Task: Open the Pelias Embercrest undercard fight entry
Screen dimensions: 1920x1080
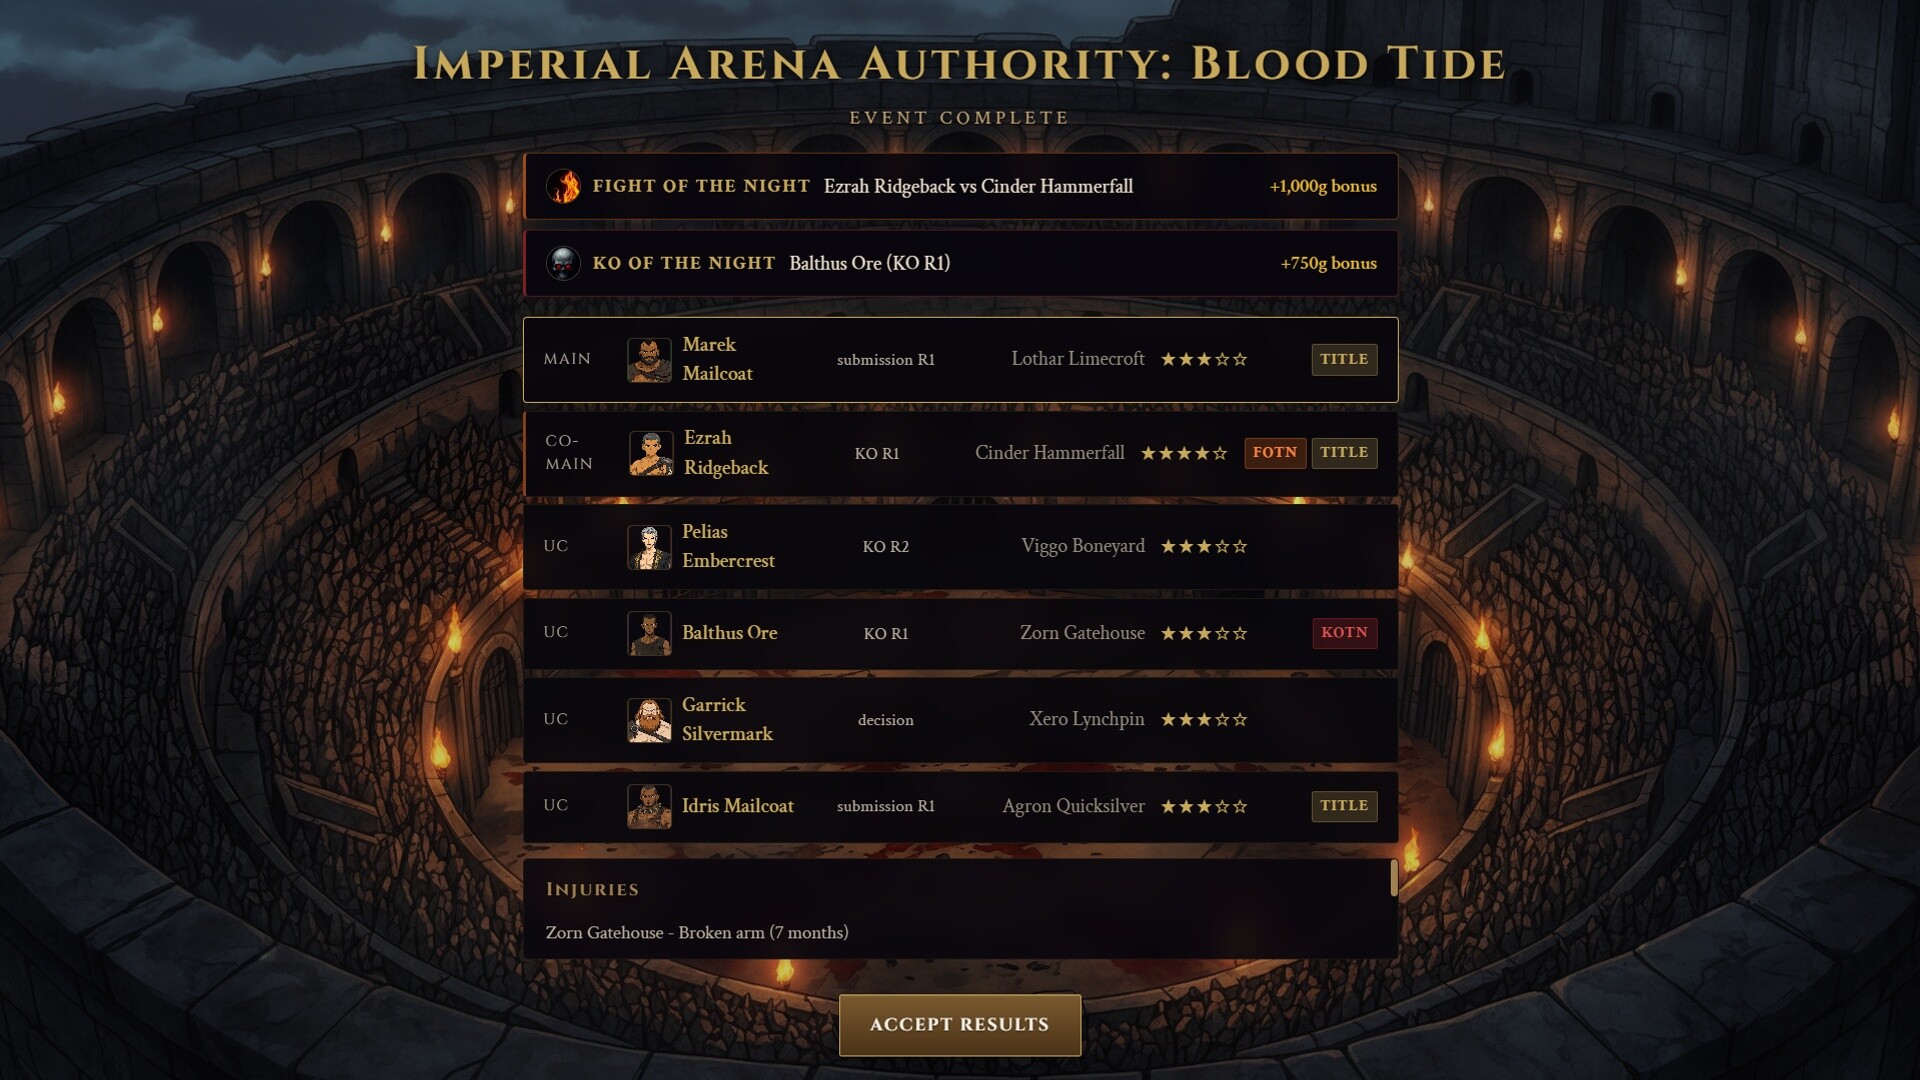Action: 960,546
